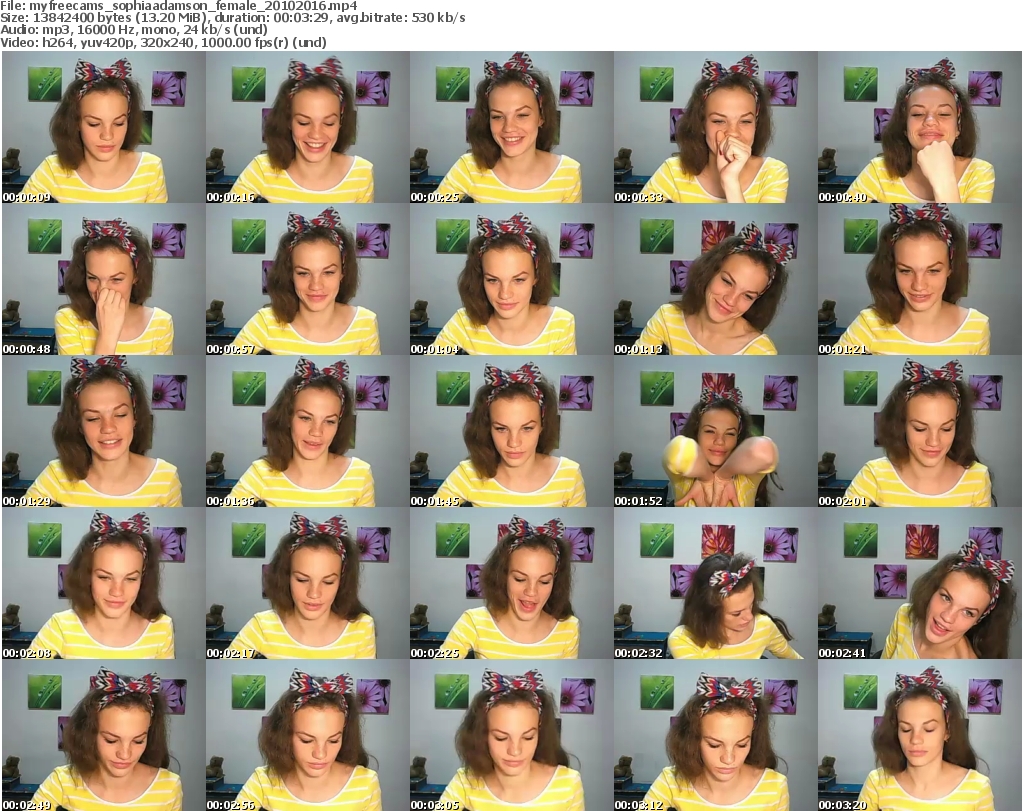The width and height of the screenshot is (1024, 811).
Task: Select the thumbnail frame stamped 00:02:25
Action: click(511, 584)
